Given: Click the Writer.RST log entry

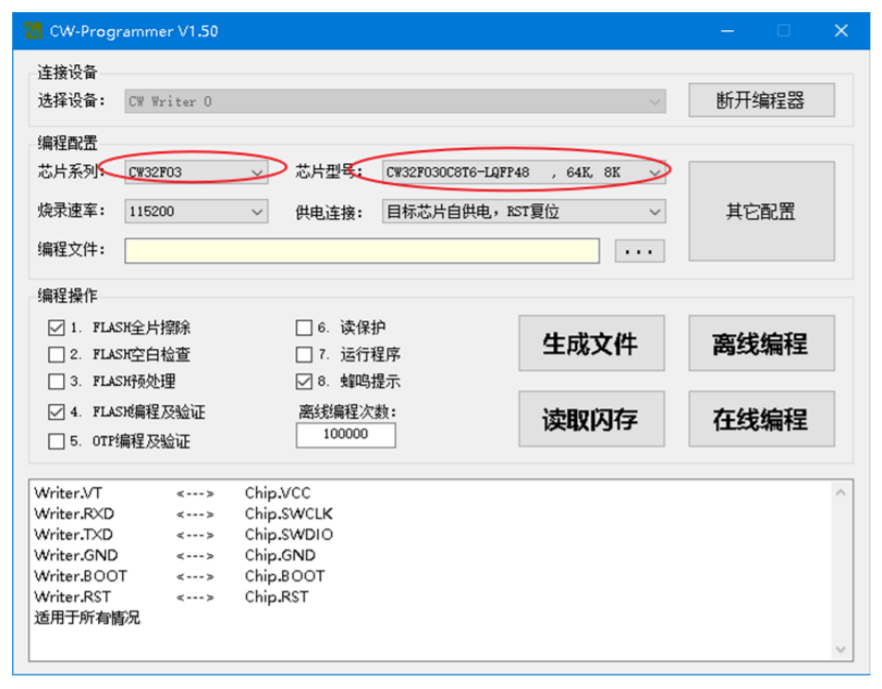Looking at the screenshot, I should [72, 597].
